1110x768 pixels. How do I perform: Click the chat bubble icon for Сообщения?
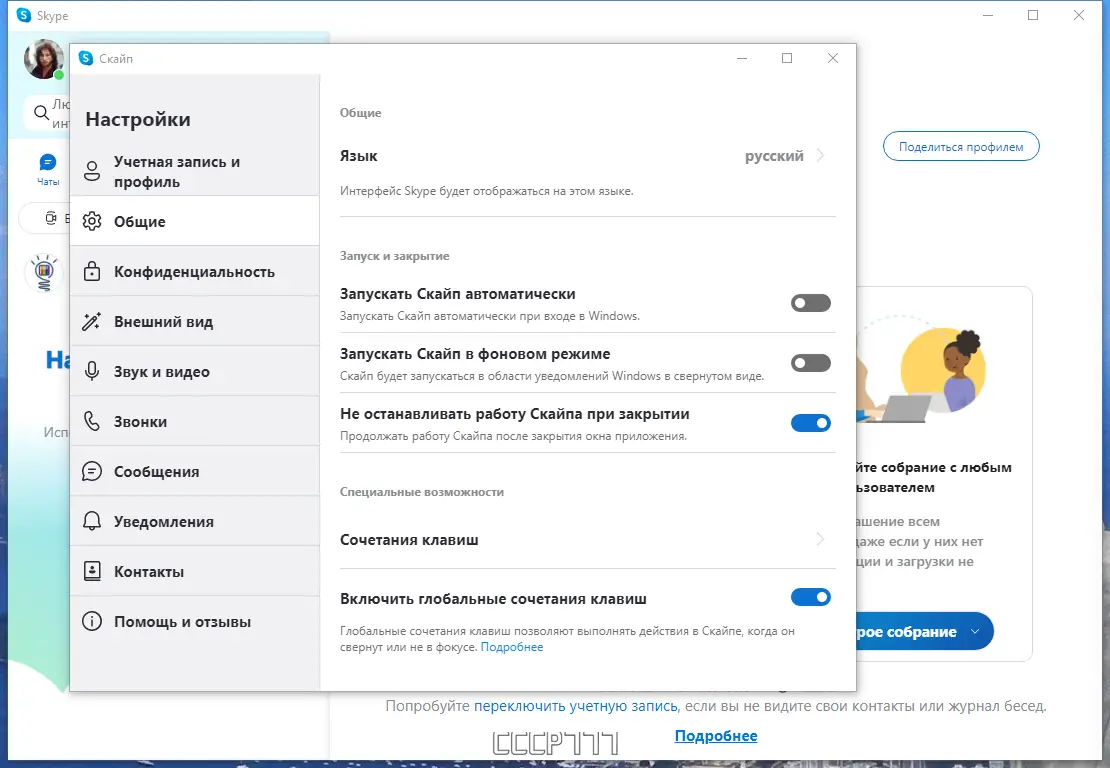tap(92, 471)
